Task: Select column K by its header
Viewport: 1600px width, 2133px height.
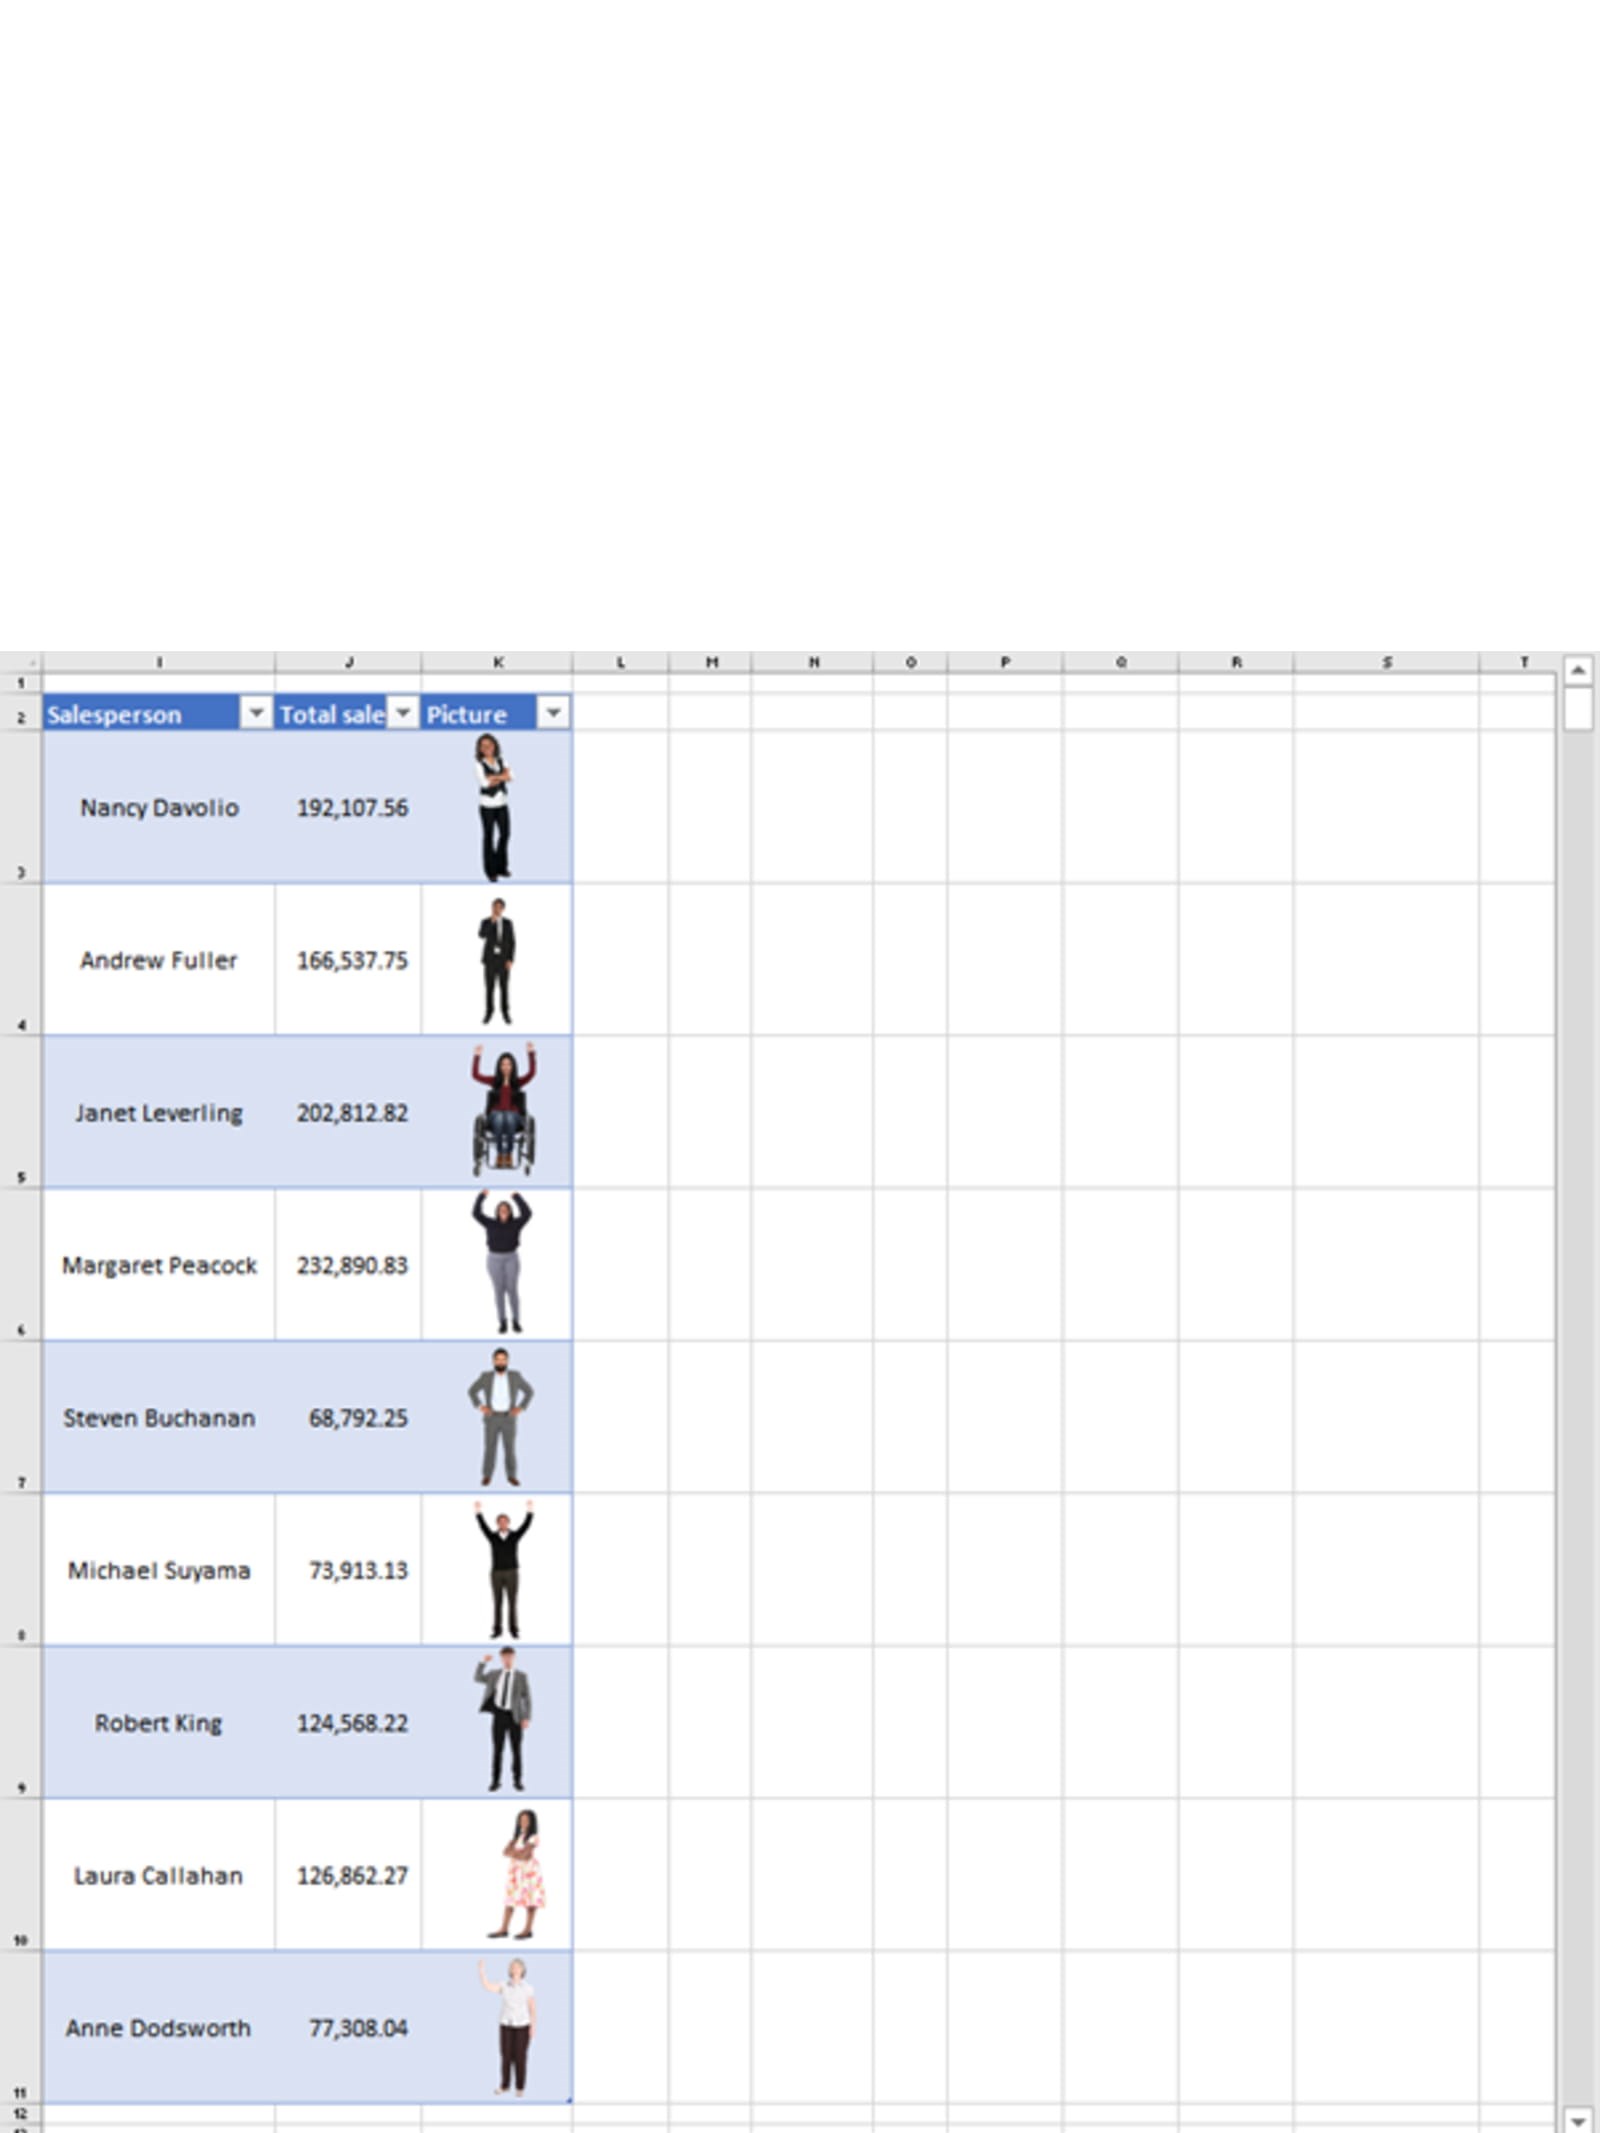Action: [x=497, y=662]
